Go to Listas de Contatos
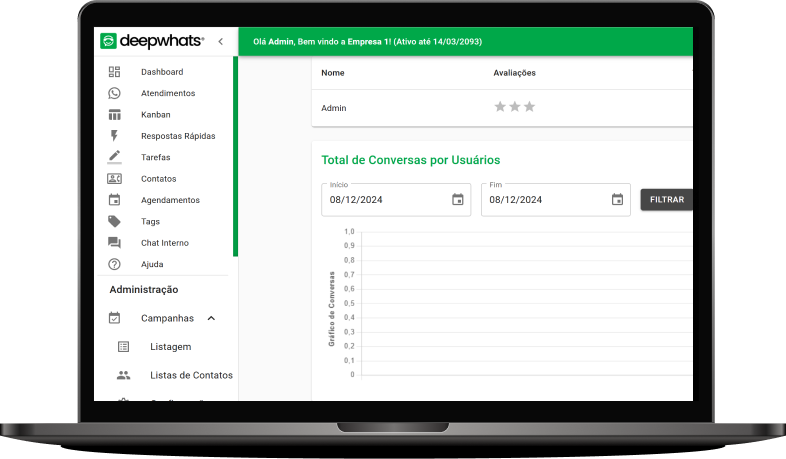 click(x=190, y=375)
